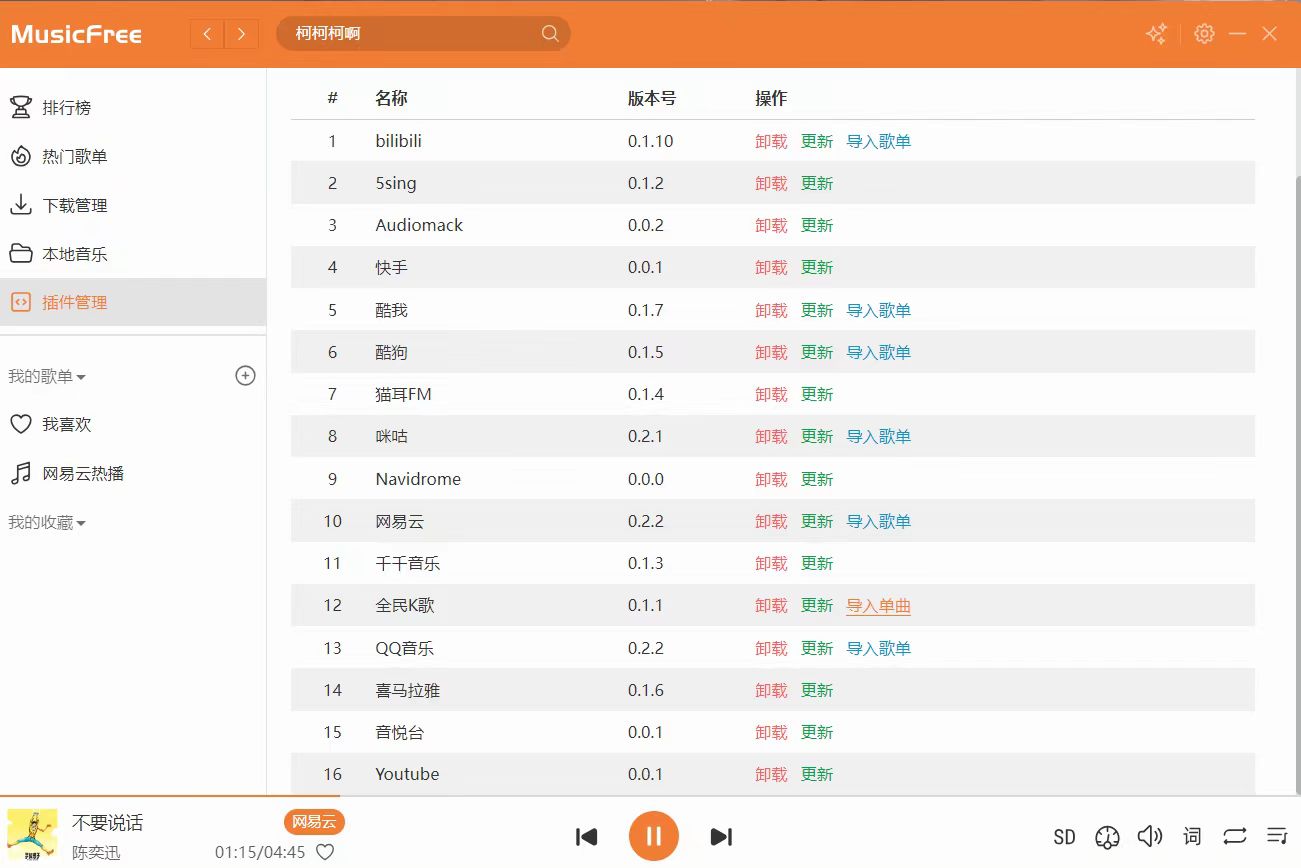This screenshot has height=868, width=1301.
Task: Import playlist for 网易云 plugin
Action: click(x=879, y=521)
